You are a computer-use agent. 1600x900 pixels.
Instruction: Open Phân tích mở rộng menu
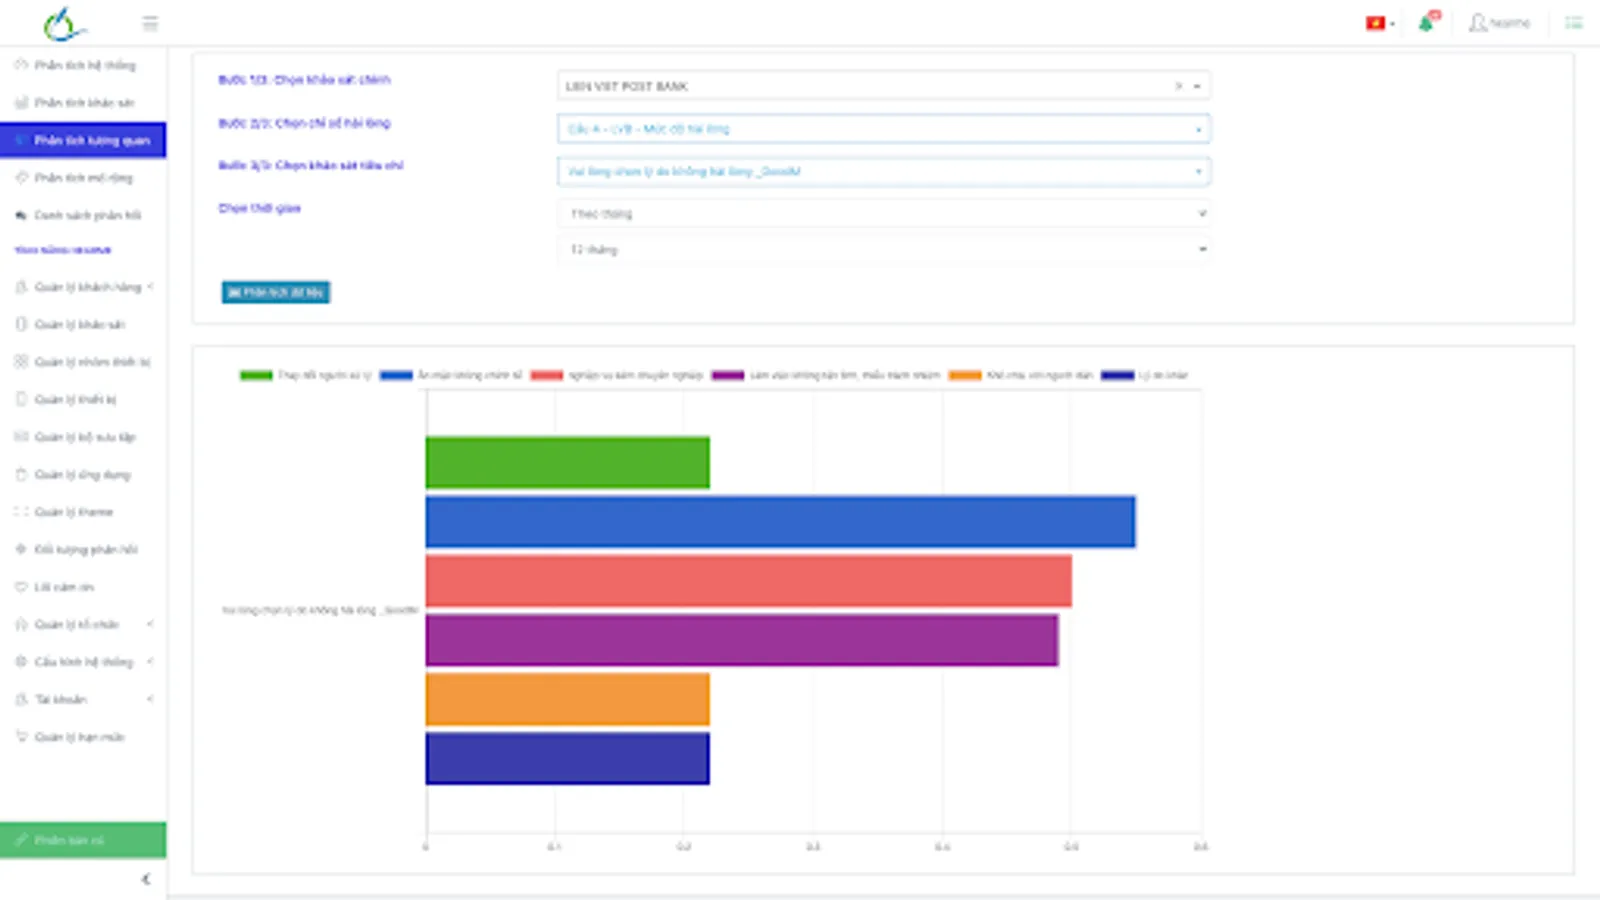point(83,178)
